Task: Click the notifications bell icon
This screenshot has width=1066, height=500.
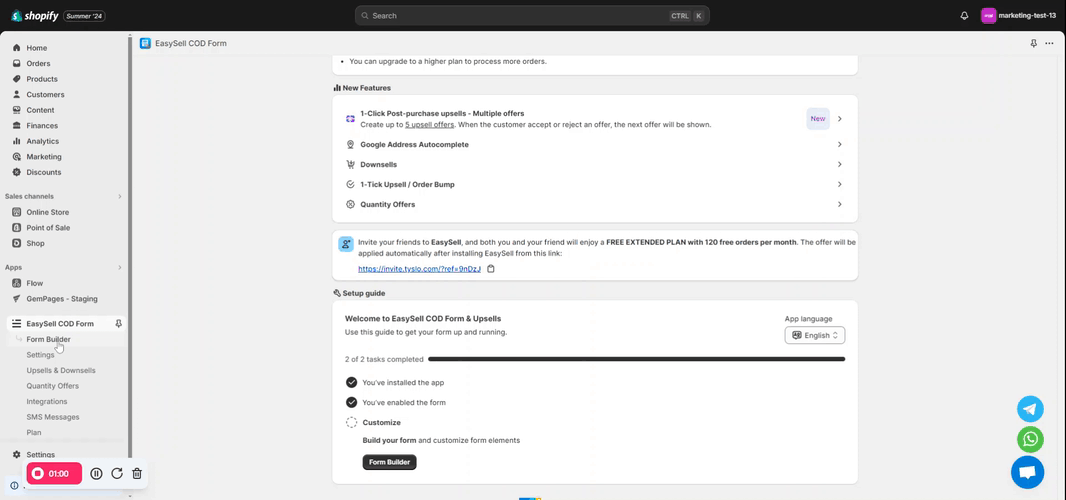Action: 964,16
